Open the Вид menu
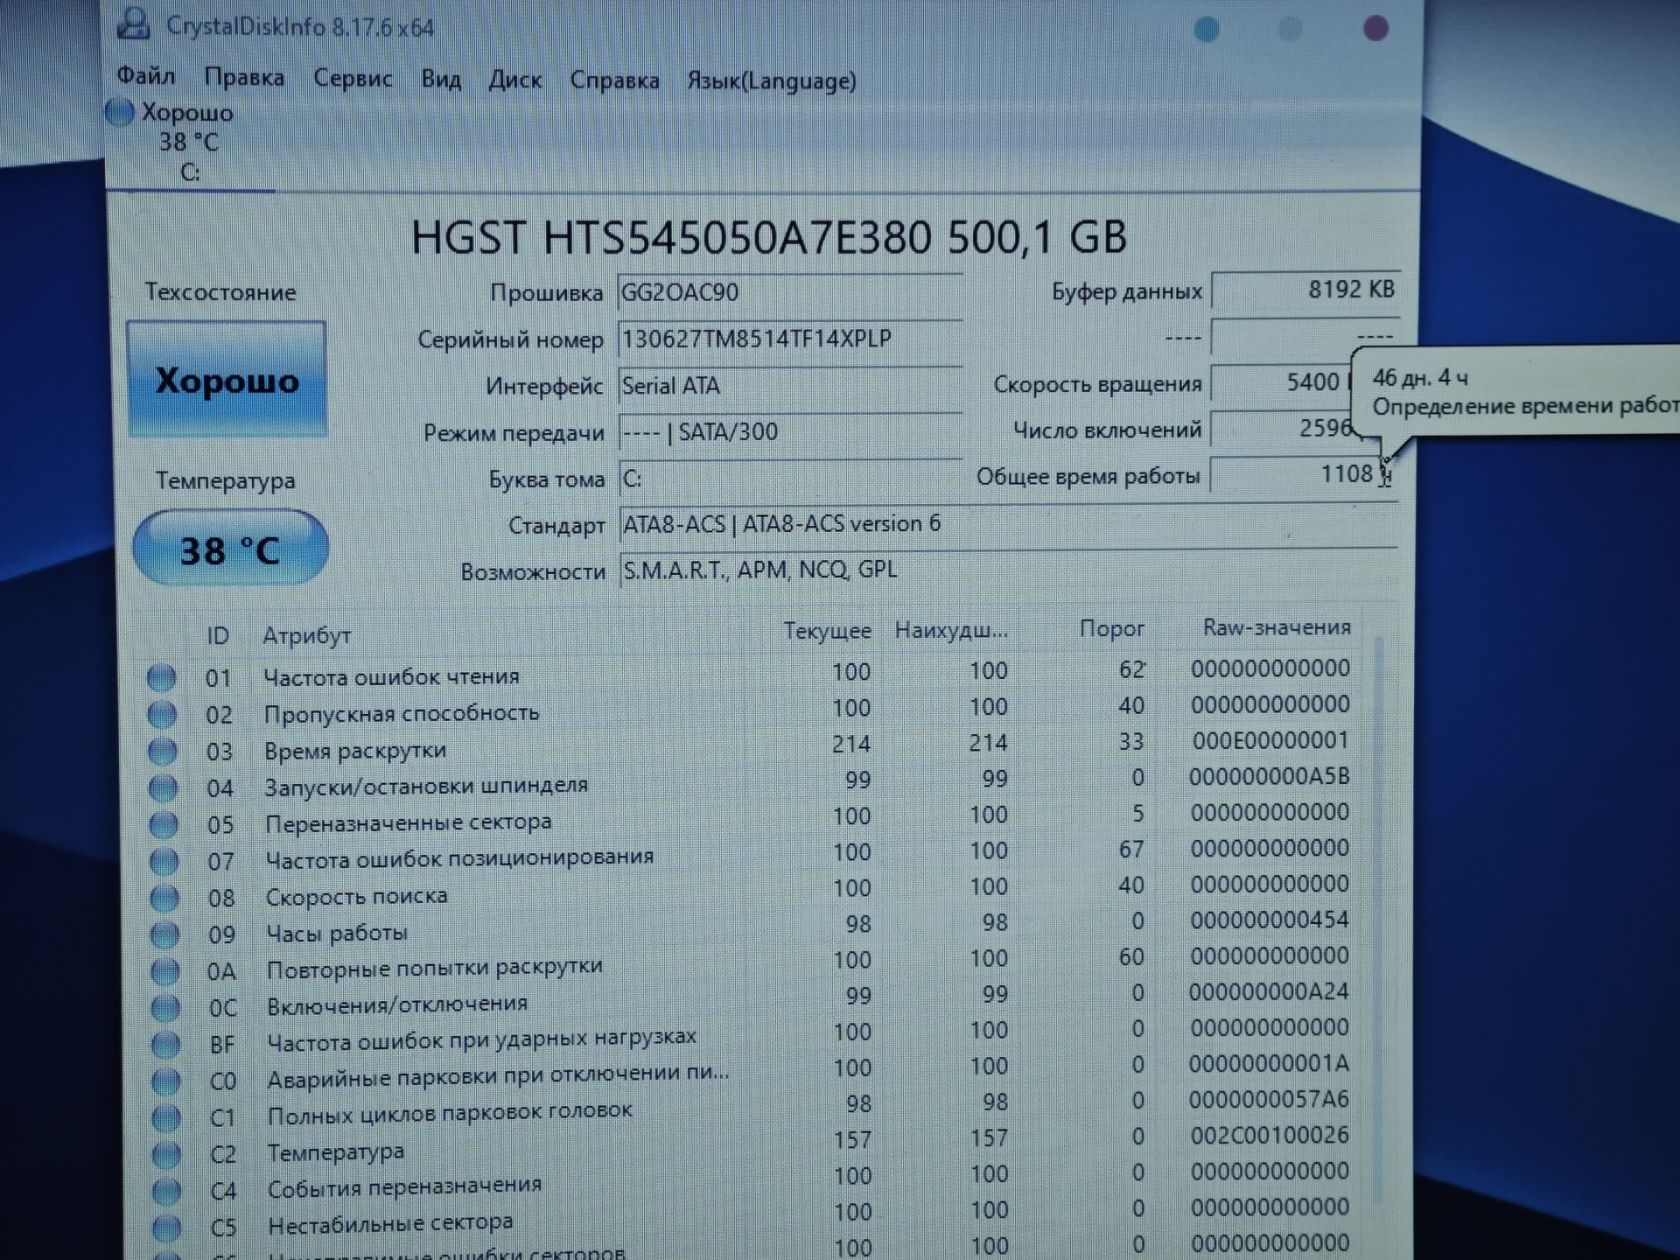Screen dimensions: 1680x1260 click(441, 79)
